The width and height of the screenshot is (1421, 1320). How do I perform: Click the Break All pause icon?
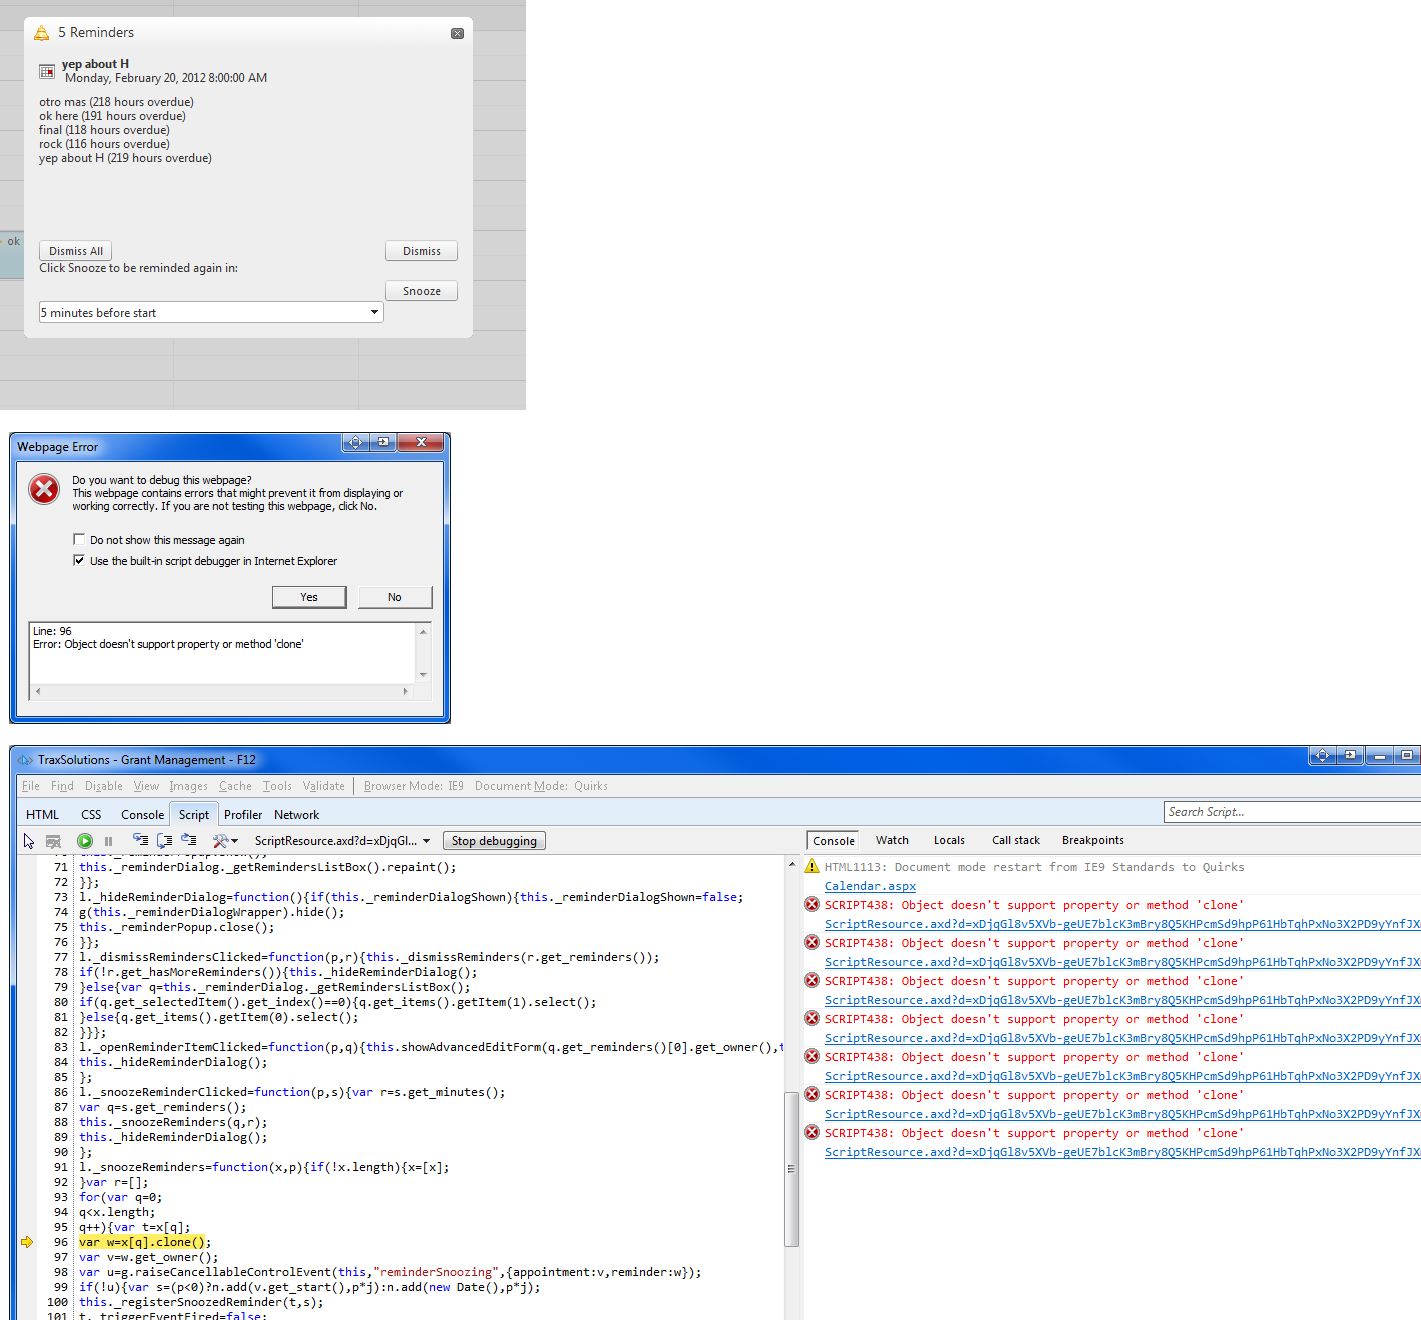pos(108,841)
